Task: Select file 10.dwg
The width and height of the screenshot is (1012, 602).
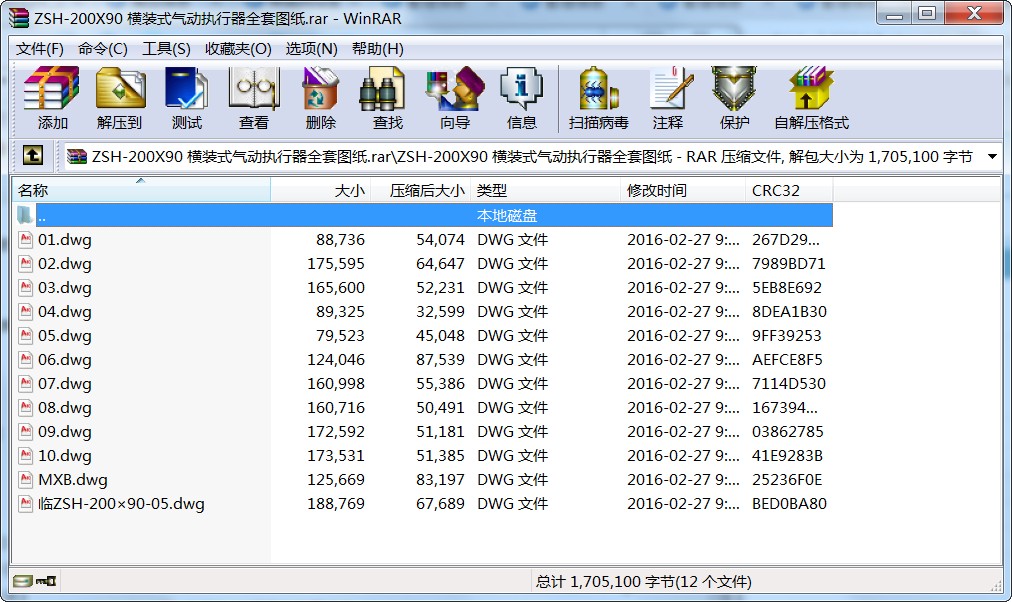Action: [x=65, y=455]
